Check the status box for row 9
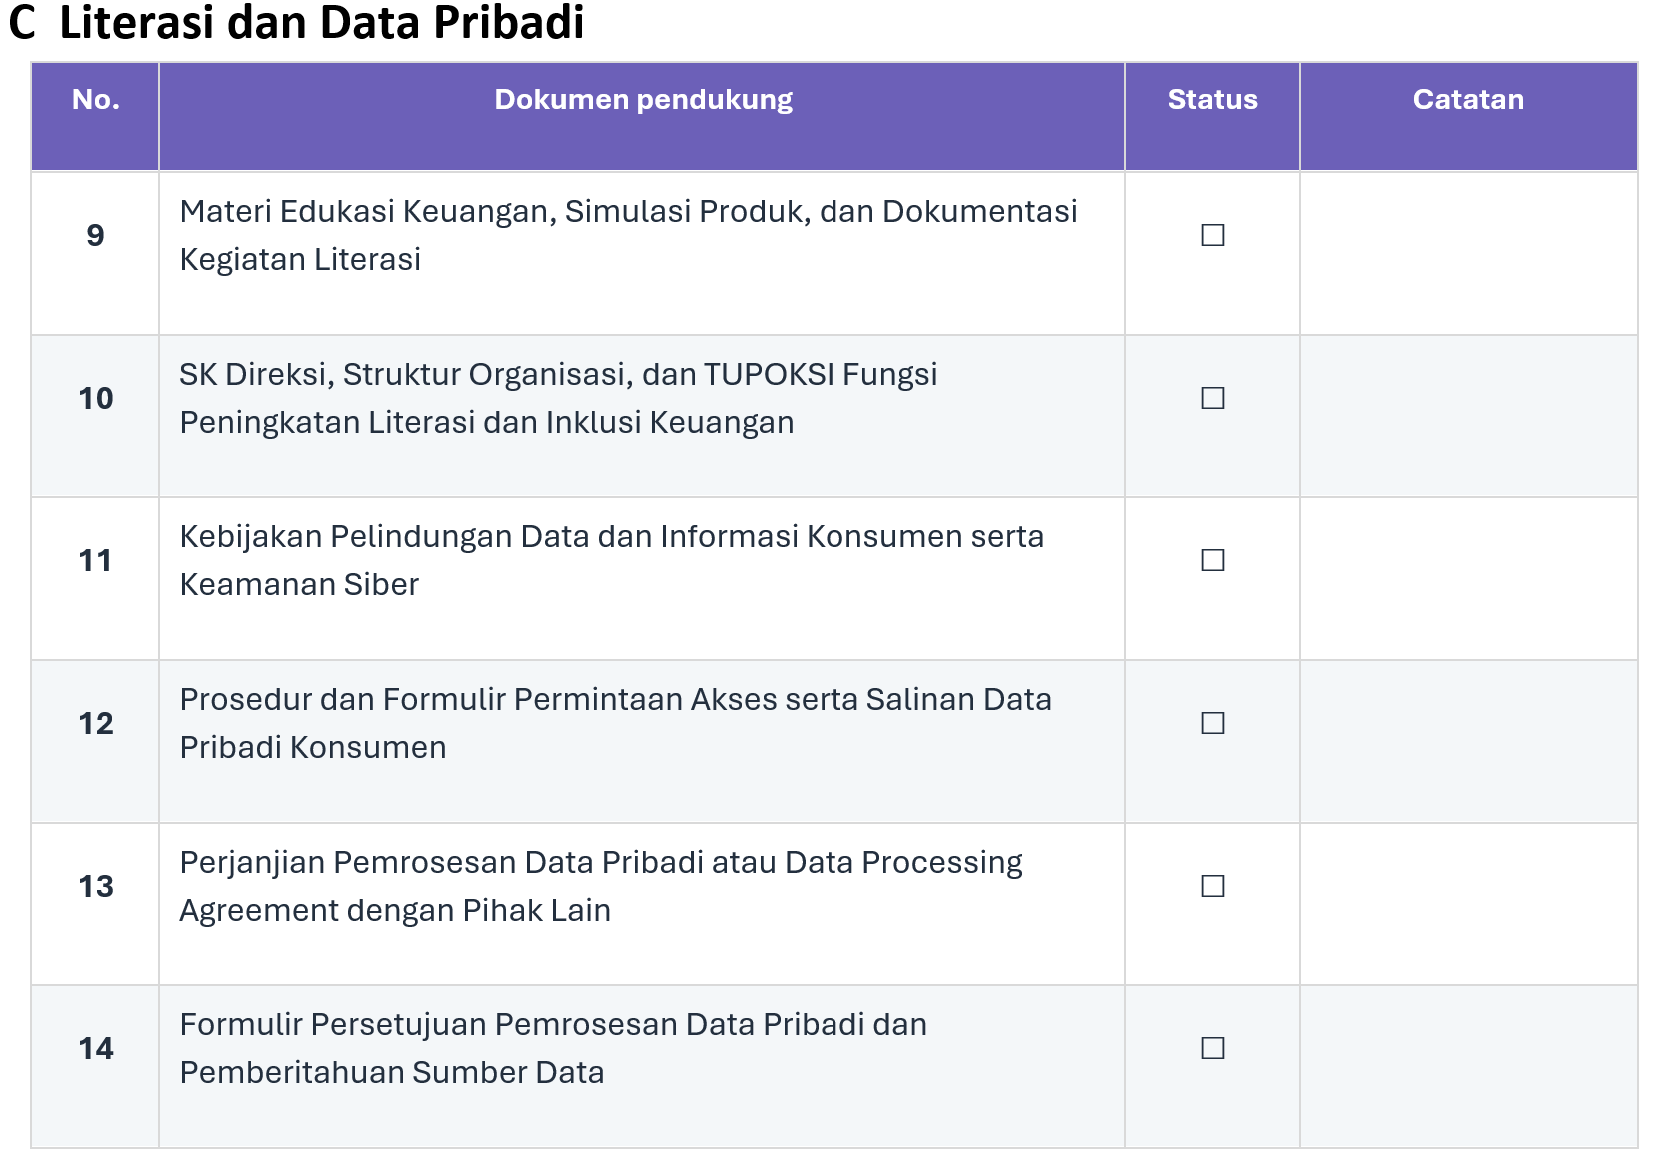 1212,235
